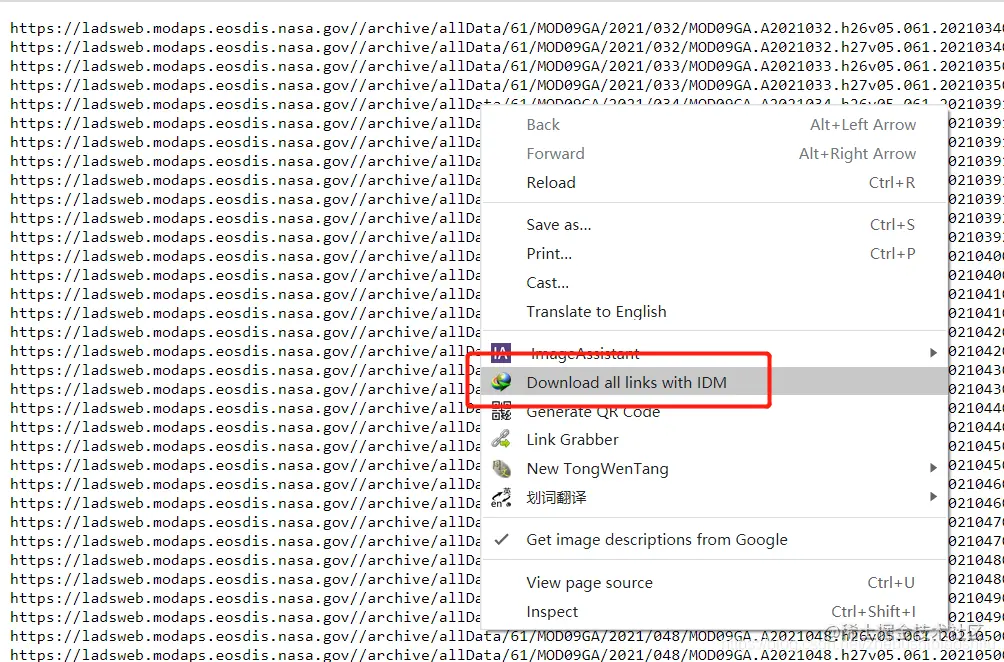Click the ImageAssistant IA icon

tap(501, 353)
